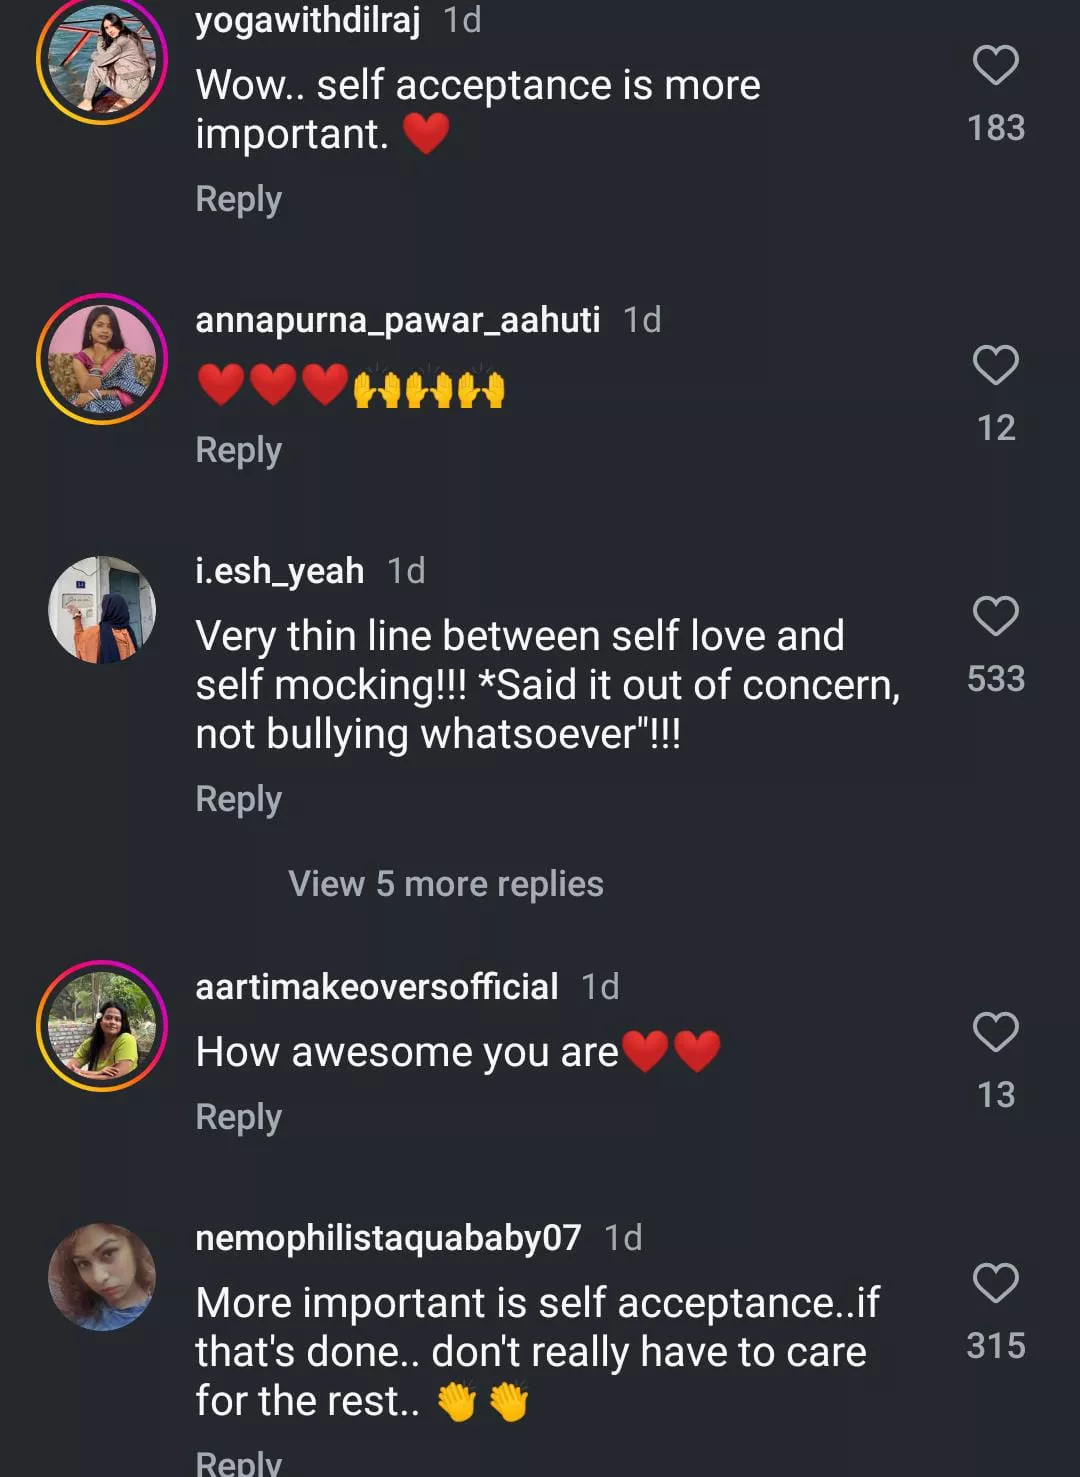Go to nemophilistaquababy07 username profile
The width and height of the screenshot is (1080, 1477).
tap(387, 1238)
